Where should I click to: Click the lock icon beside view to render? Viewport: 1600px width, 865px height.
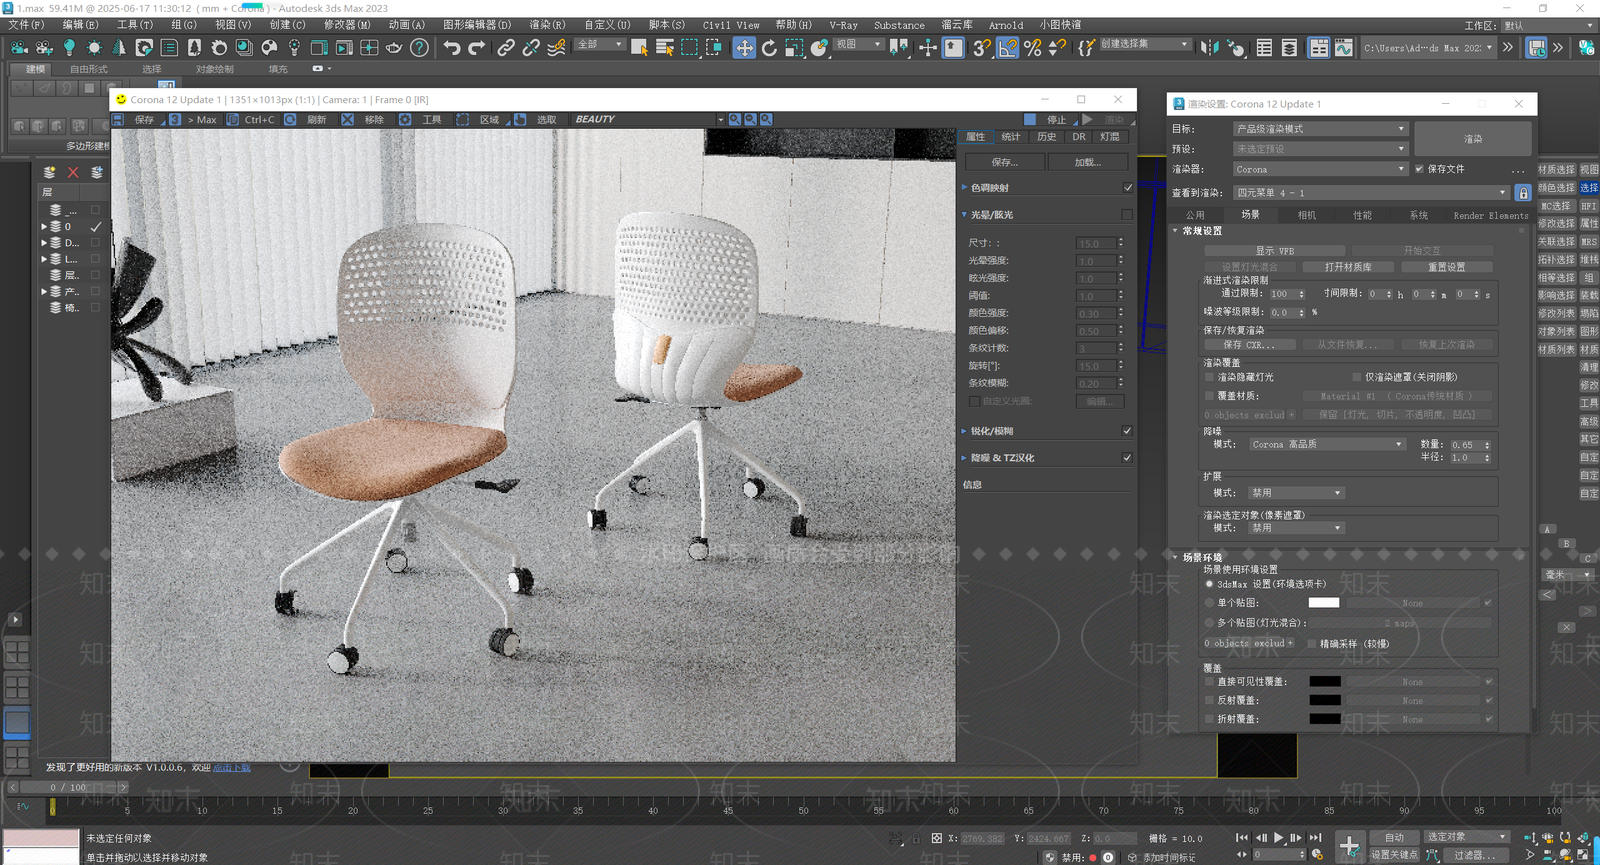(1523, 193)
